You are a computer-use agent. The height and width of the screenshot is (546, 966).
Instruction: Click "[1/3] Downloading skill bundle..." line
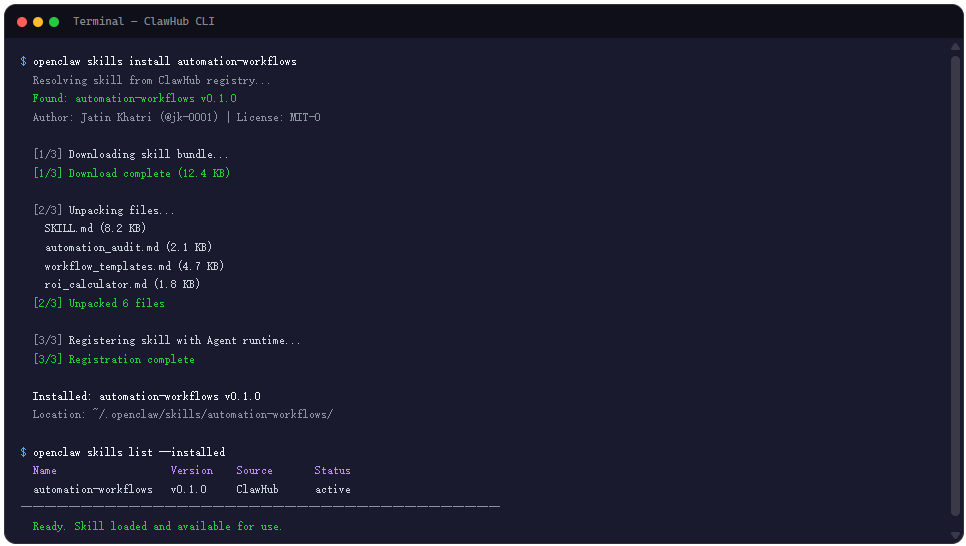tap(131, 155)
